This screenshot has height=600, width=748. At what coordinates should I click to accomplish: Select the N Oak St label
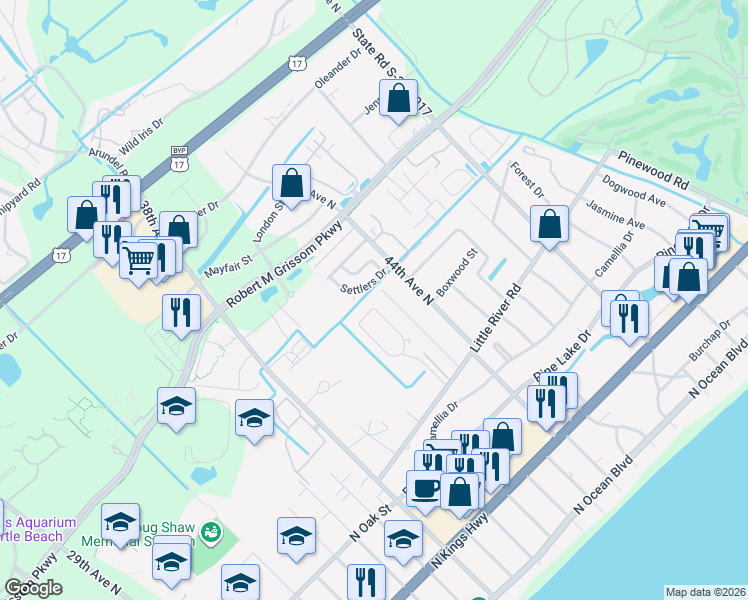(x=370, y=523)
